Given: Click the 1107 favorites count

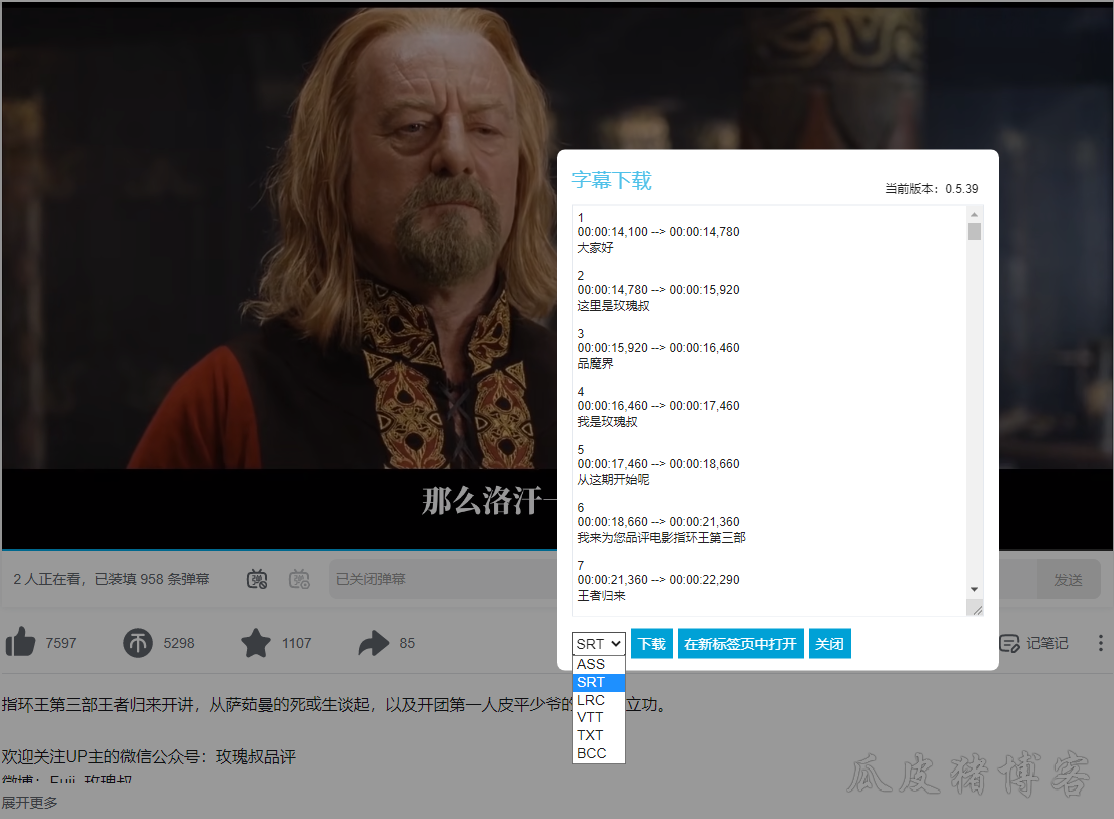Looking at the screenshot, I should 296,643.
